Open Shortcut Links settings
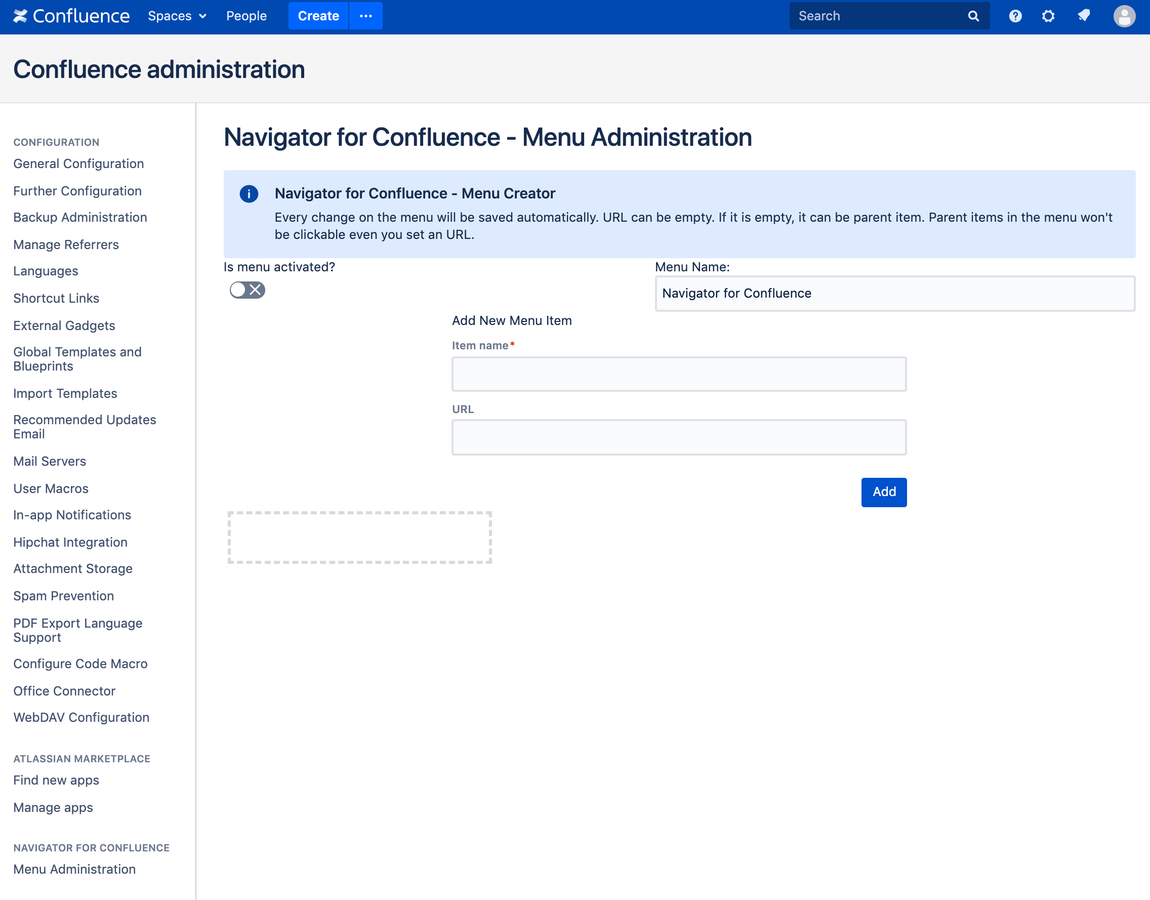The width and height of the screenshot is (1150, 900). tap(56, 299)
